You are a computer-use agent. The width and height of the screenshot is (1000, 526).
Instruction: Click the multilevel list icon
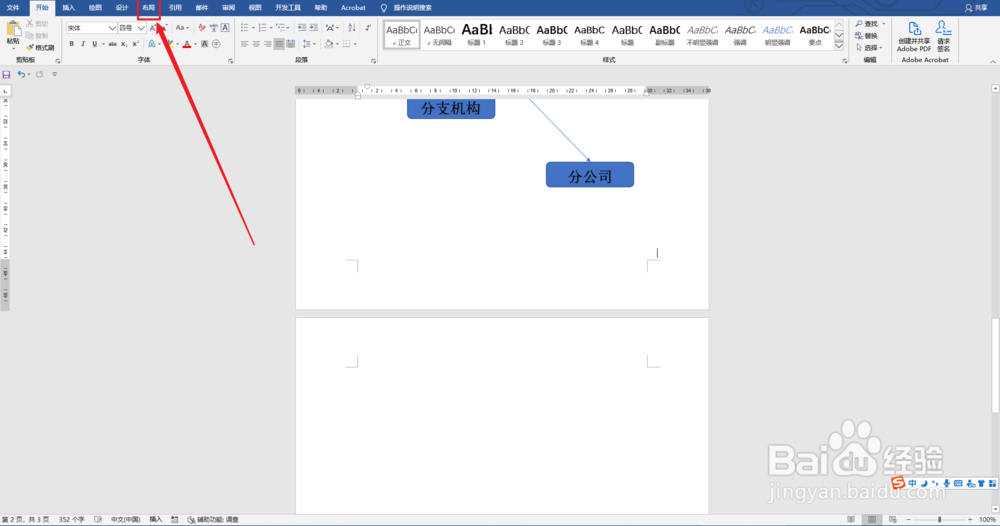[x=281, y=28]
